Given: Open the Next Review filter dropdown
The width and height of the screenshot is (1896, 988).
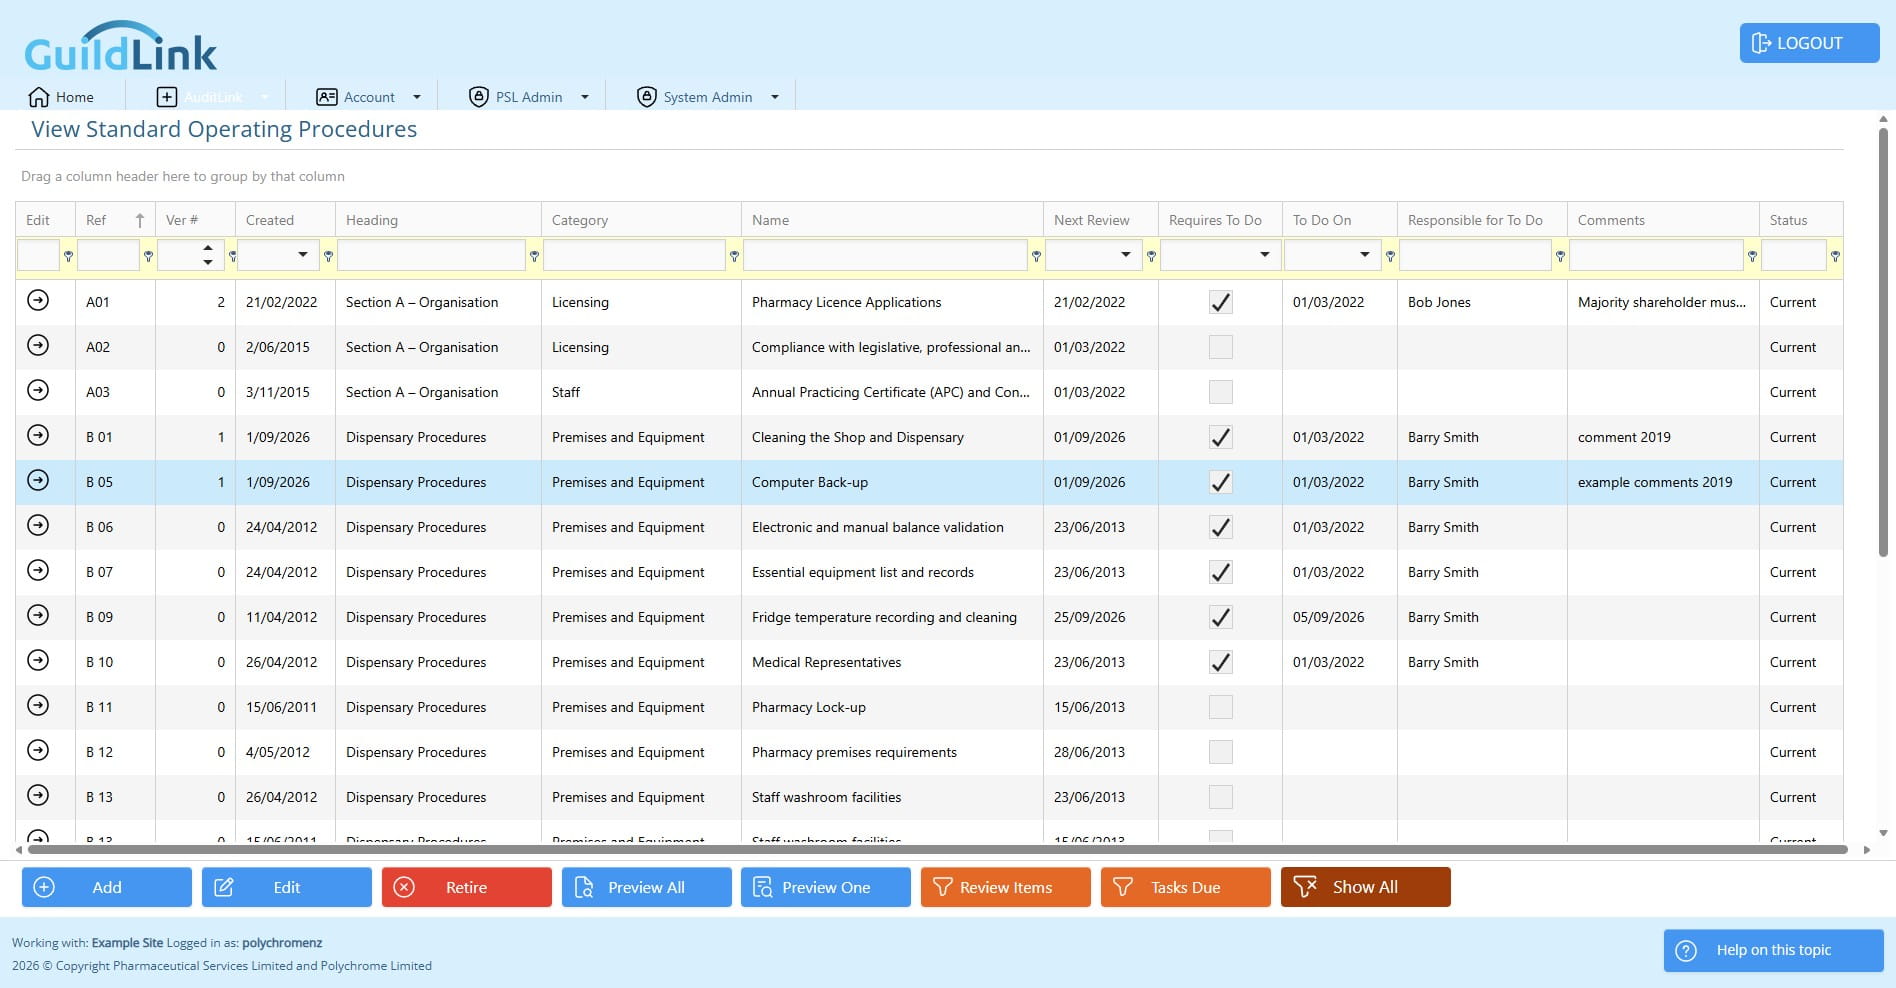Looking at the screenshot, I should pos(1126,255).
